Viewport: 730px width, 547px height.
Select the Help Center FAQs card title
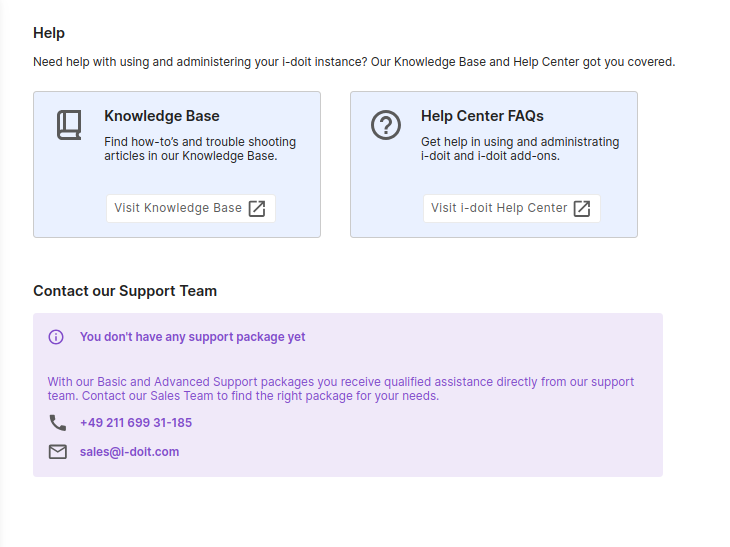click(x=482, y=116)
